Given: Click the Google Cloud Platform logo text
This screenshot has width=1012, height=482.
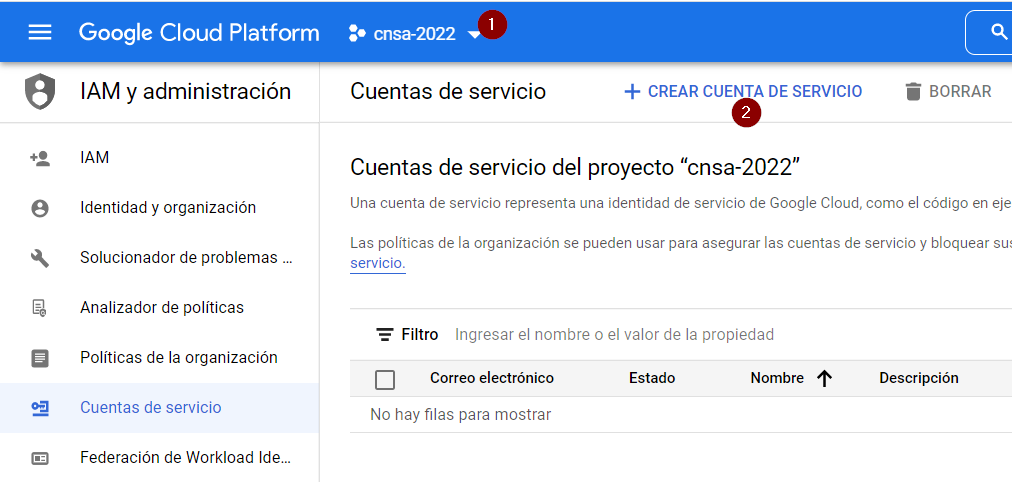Looking at the screenshot, I should pyautogui.click(x=199, y=32).
